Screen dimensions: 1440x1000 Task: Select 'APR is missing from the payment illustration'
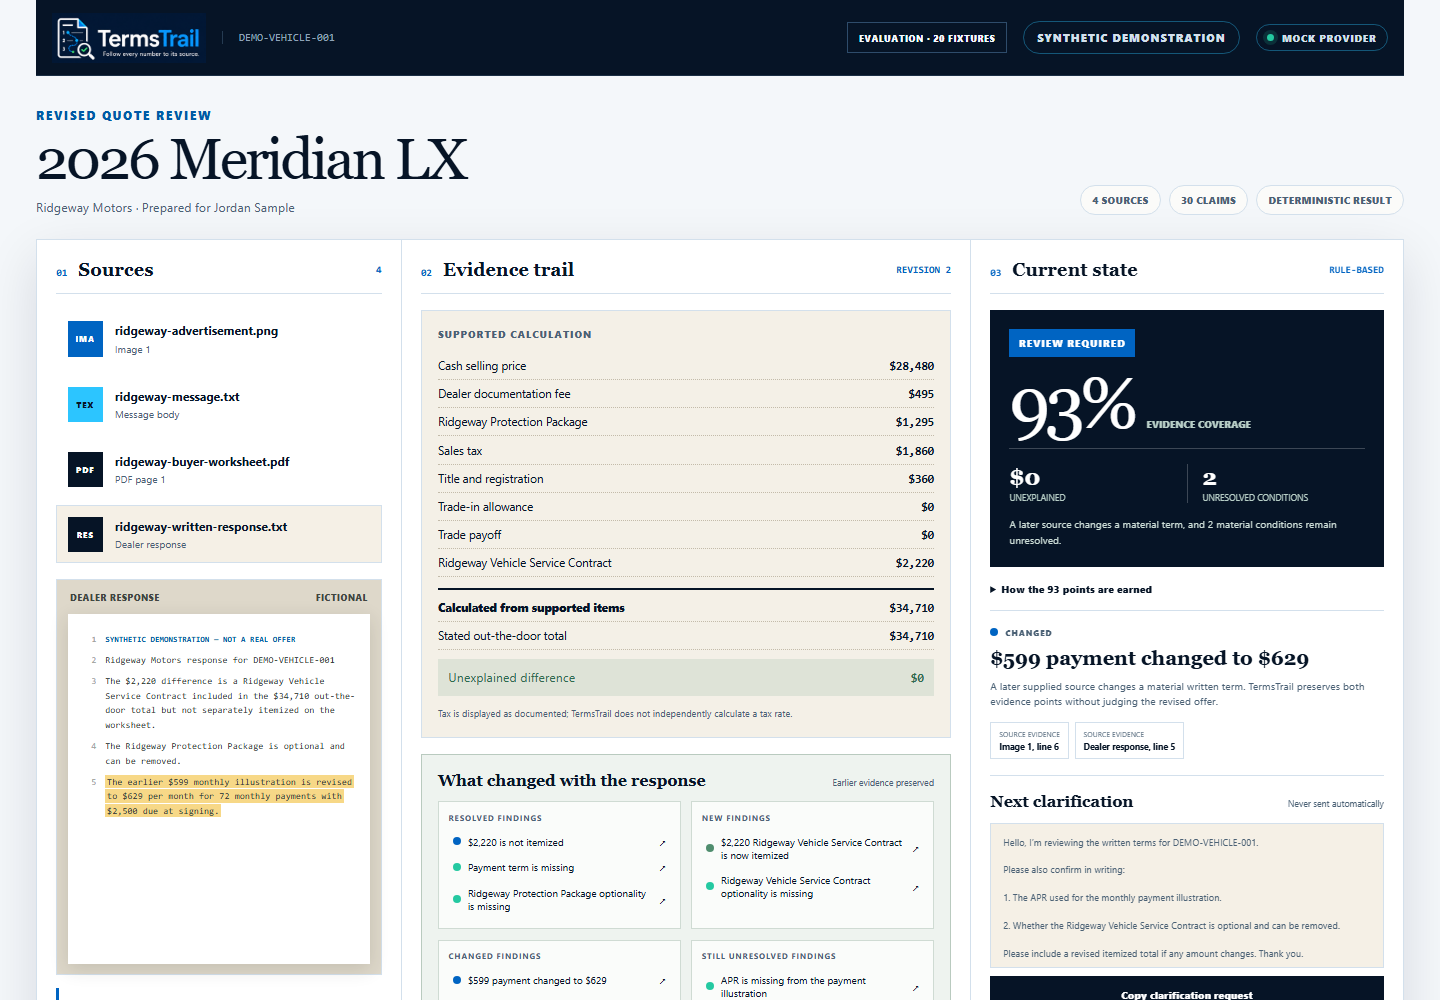point(812,988)
